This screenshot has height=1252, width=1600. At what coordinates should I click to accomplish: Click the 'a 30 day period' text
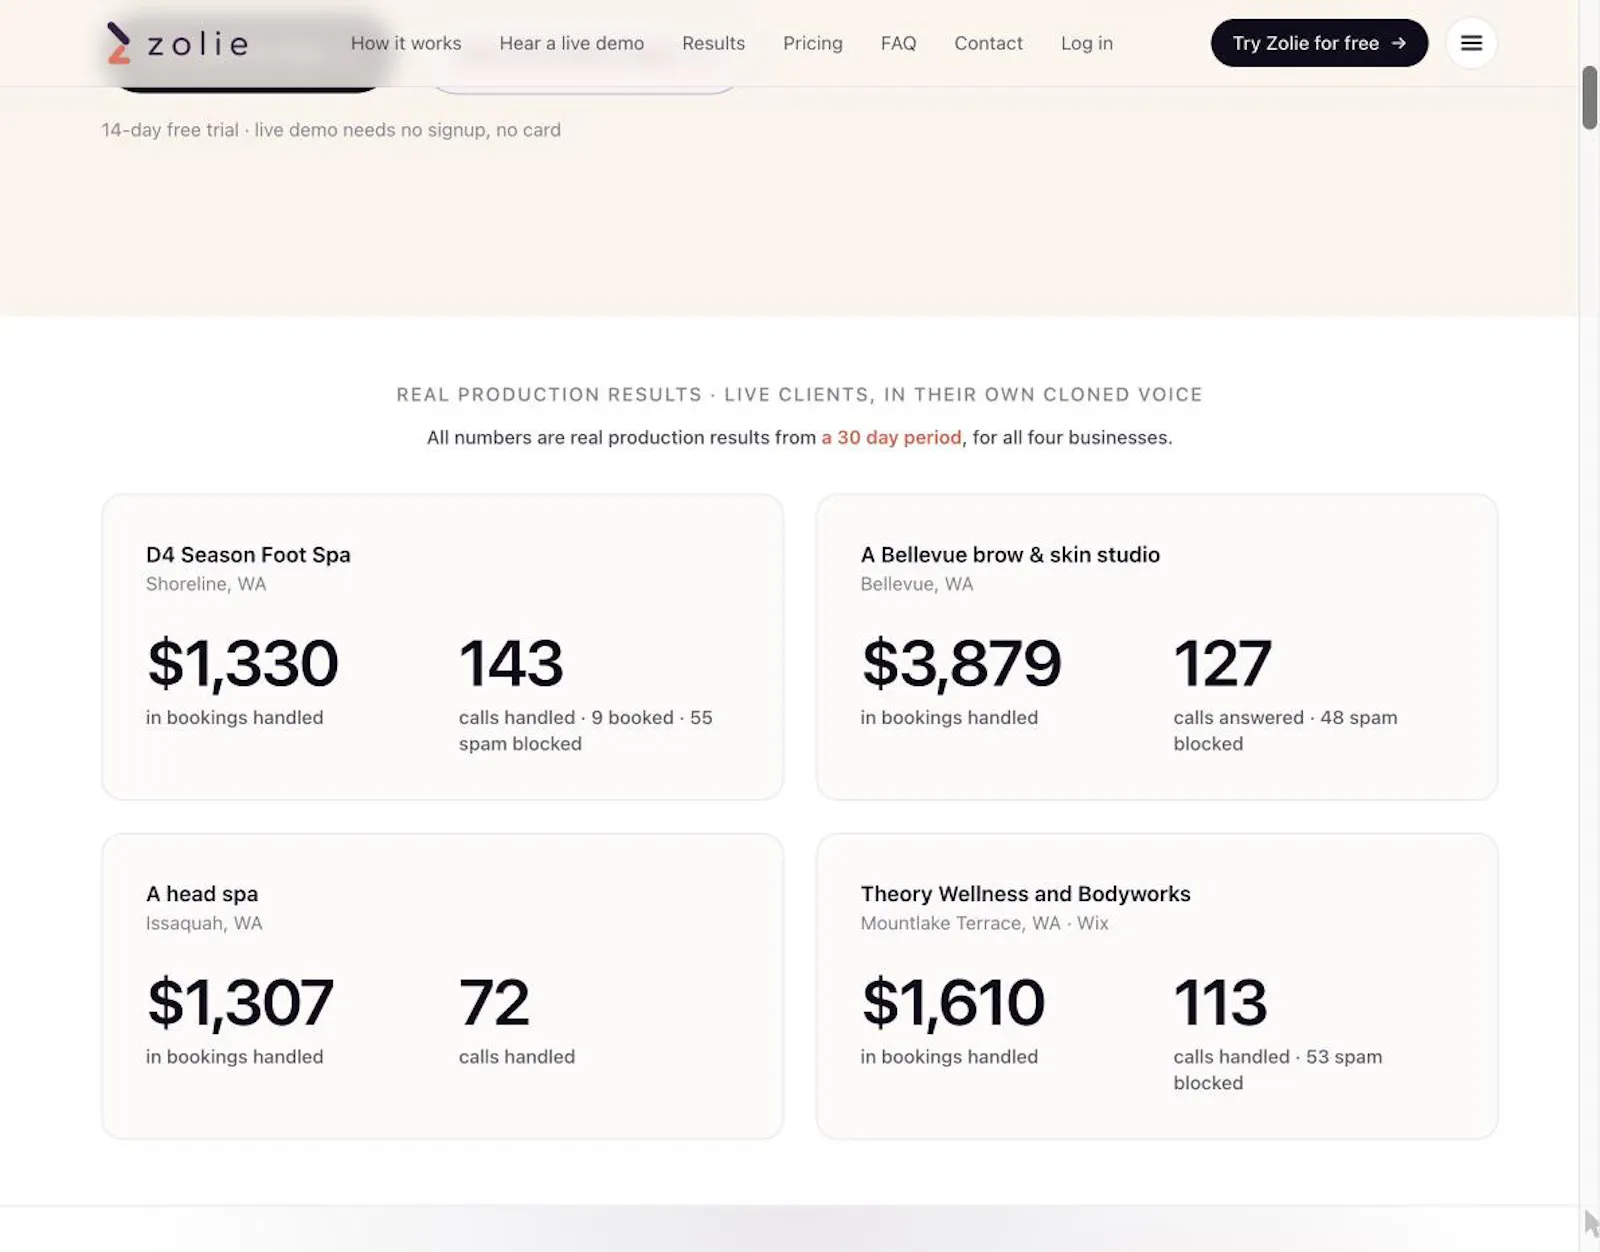pos(891,437)
